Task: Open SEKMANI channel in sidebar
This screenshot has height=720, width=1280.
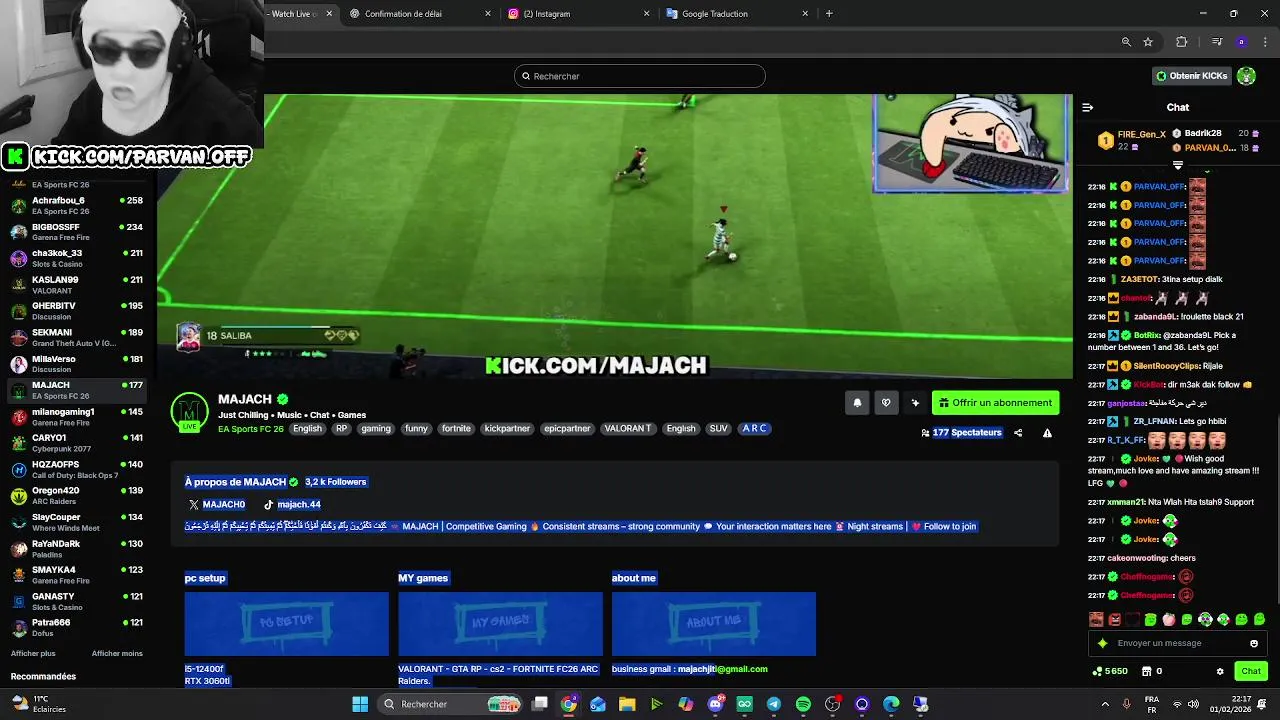Action: pos(77,338)
